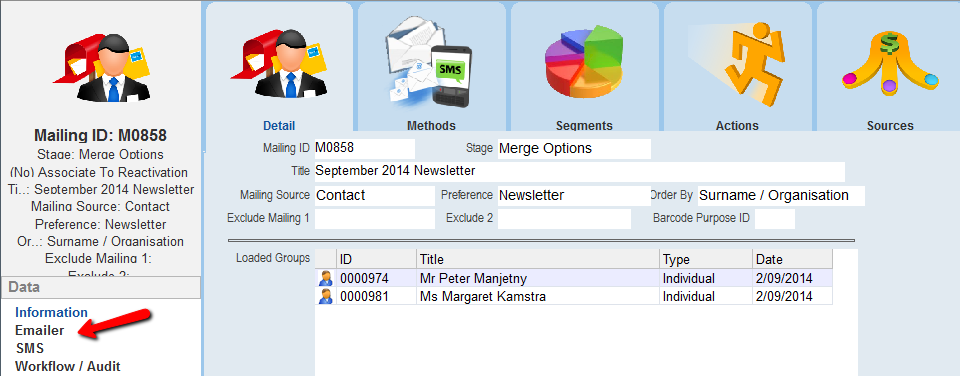Open the Detail tab mailbox icon
The width and height of the screenshot is (960, 376).
coord(279,63)
